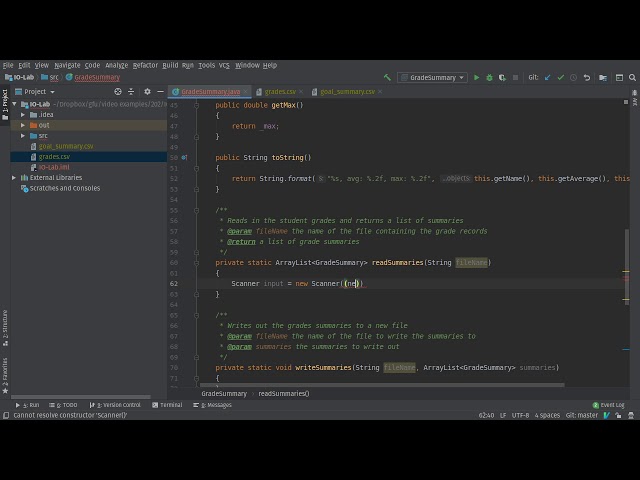Fold the getMax method at line 45
The height and width of the screenshot is (480, 640).
[x=196, y=105]
